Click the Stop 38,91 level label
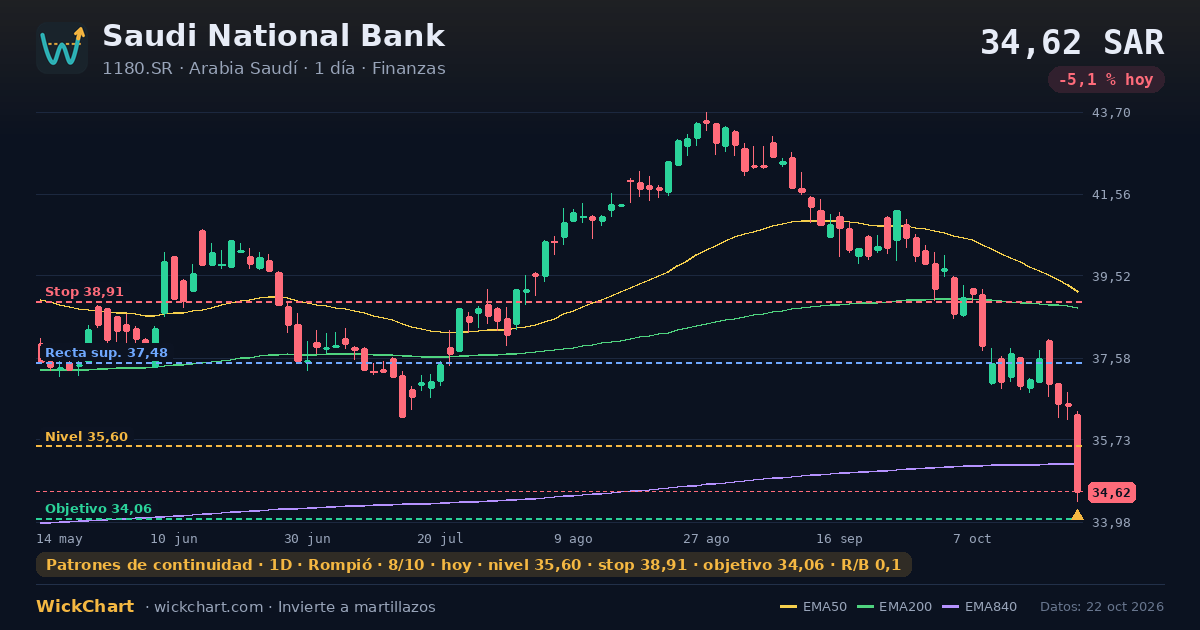The image size is (1200, 630). tap(84, 292)
